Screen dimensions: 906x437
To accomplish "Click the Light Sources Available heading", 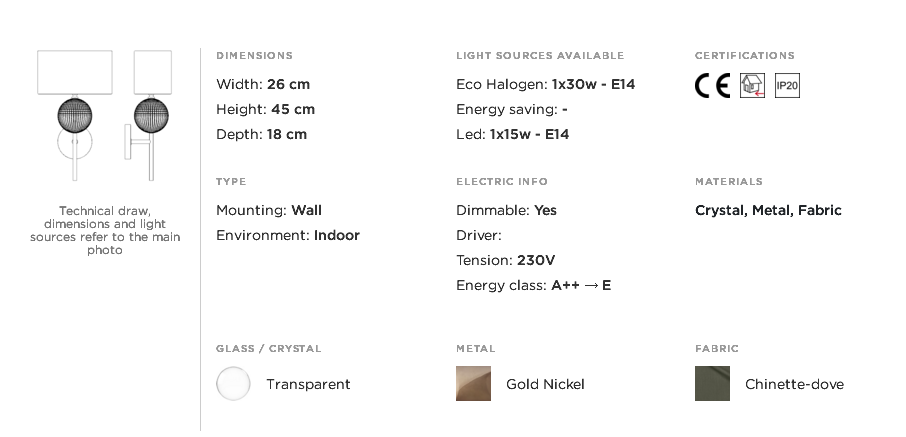I will (540, 55).
